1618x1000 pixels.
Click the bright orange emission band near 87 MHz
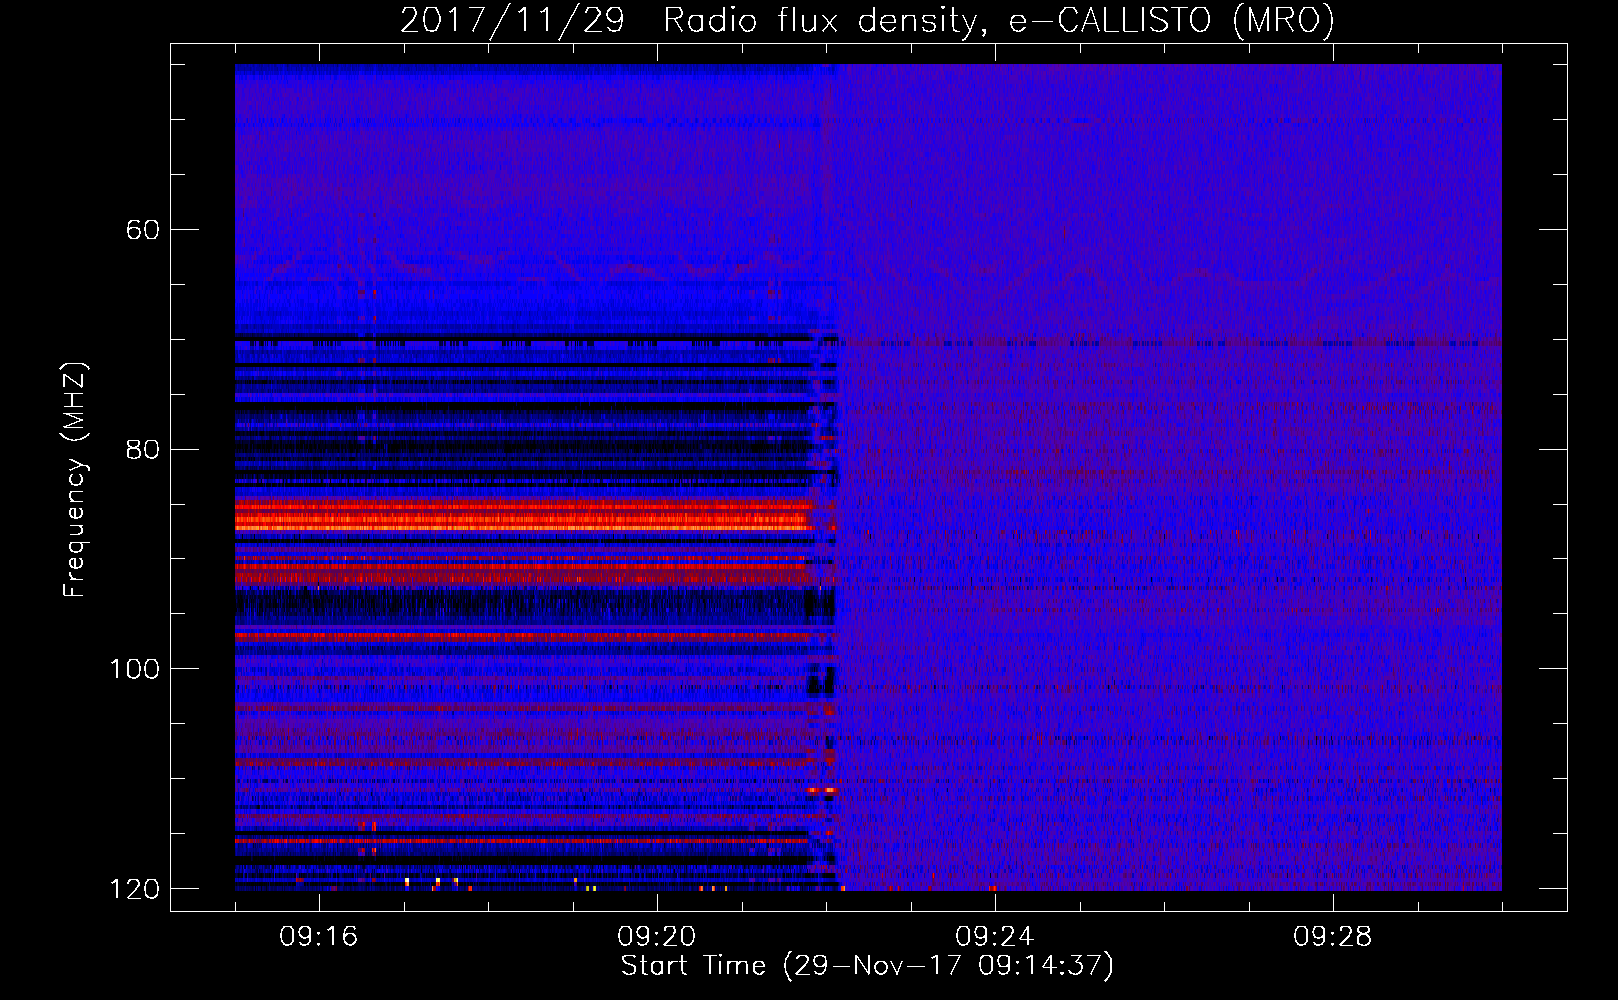click(522, 515)
